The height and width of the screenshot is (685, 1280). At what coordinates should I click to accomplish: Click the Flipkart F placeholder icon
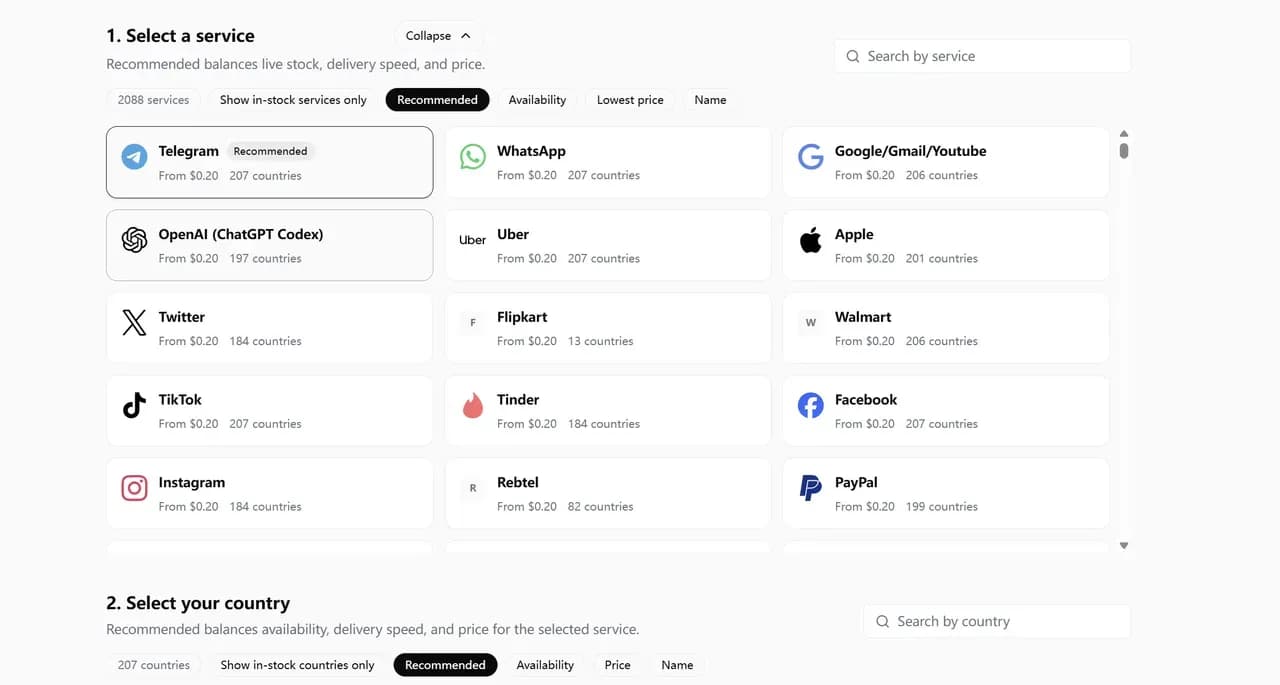(473, 322)
